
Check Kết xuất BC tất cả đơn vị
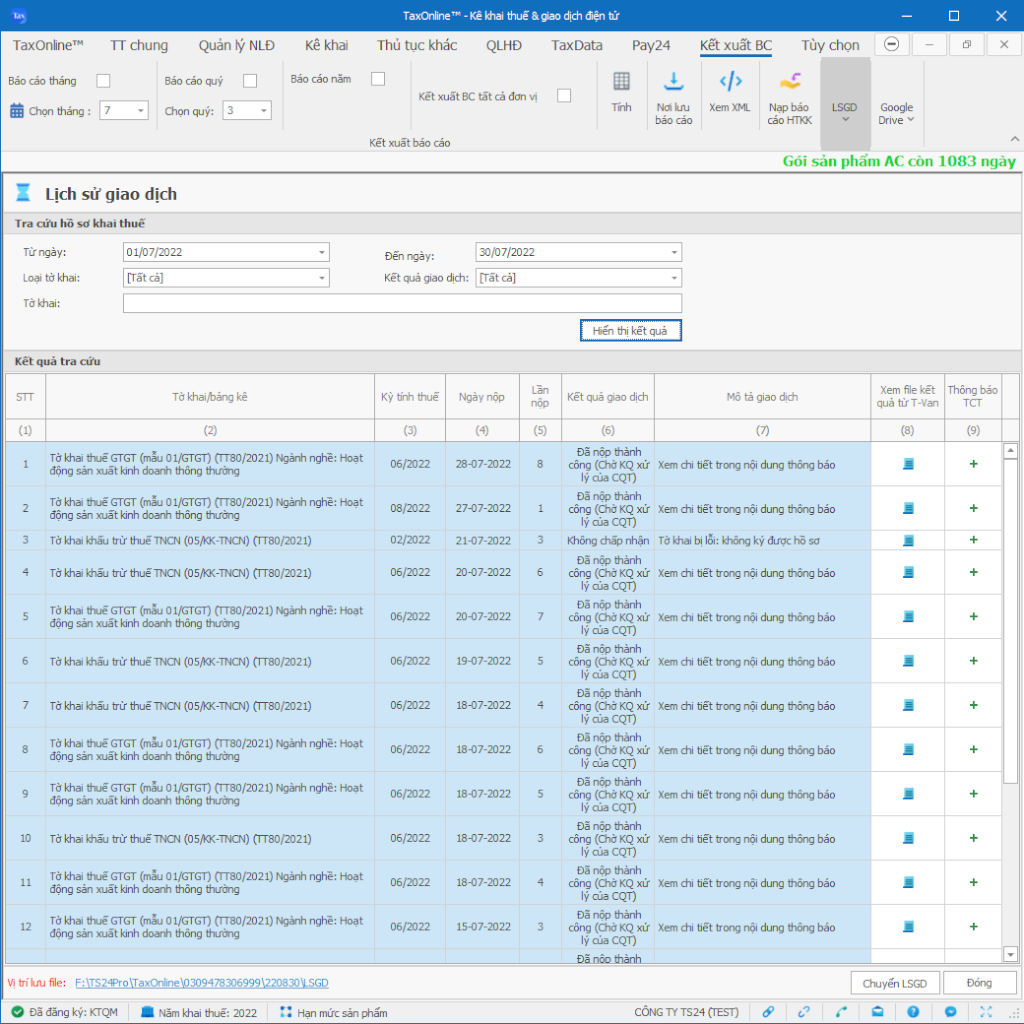click(564, 96)
